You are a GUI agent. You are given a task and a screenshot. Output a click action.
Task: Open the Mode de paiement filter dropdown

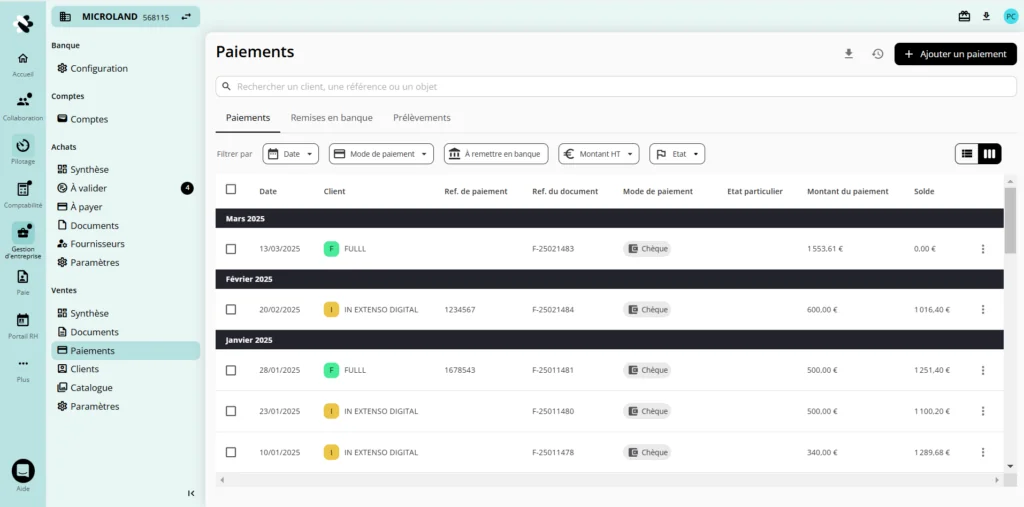(x=381, y=154)
